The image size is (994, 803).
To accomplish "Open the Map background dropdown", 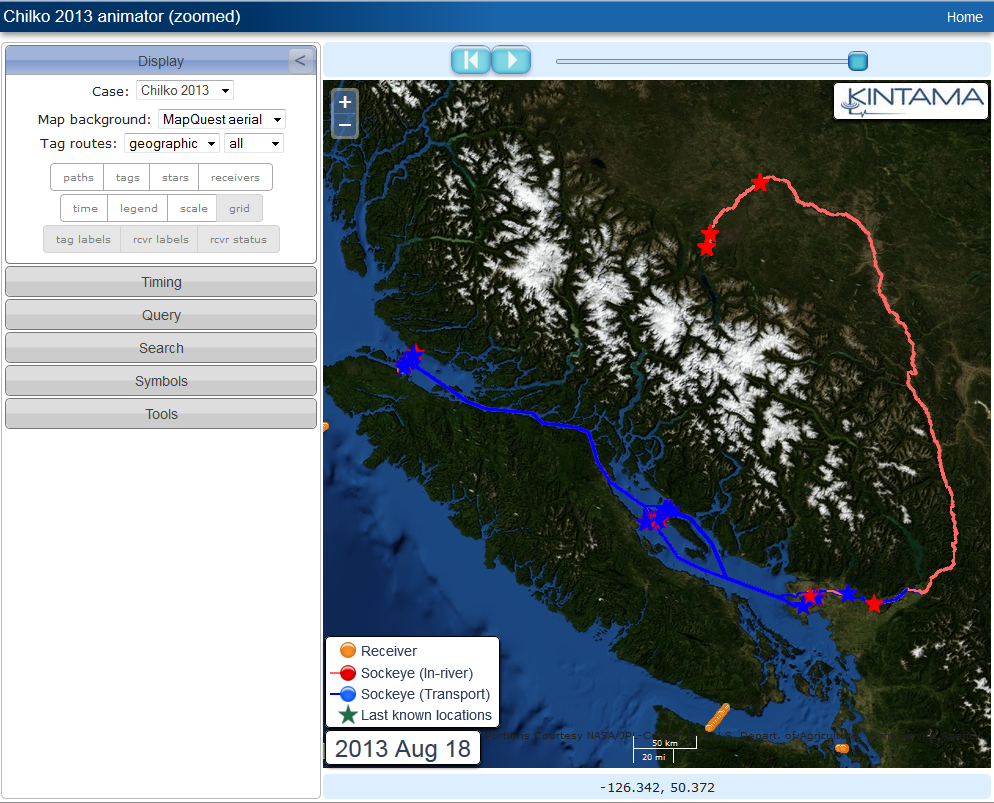I will coord(222,119).
